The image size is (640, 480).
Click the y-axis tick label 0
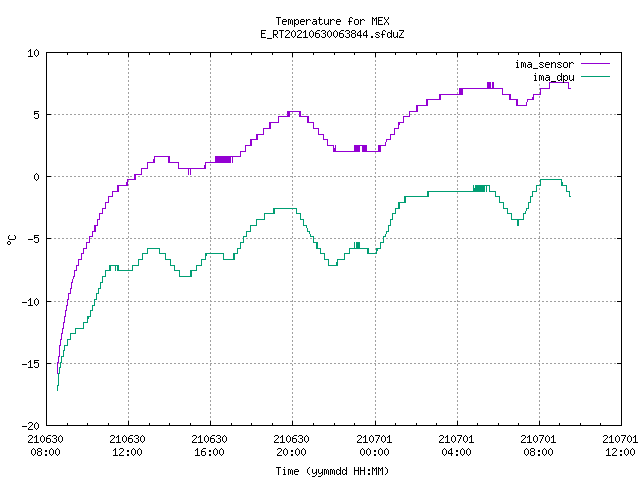[36, 177]
